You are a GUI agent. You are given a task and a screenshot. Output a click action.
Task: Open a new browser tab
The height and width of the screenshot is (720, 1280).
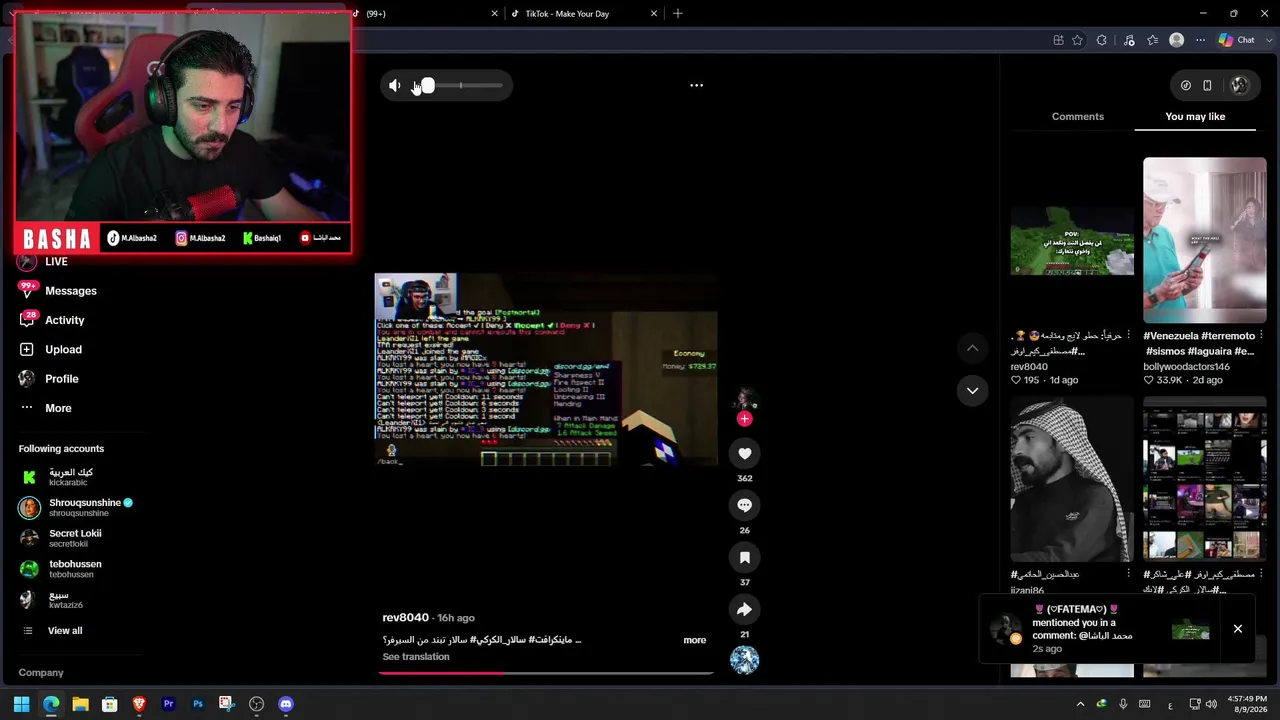678,14
